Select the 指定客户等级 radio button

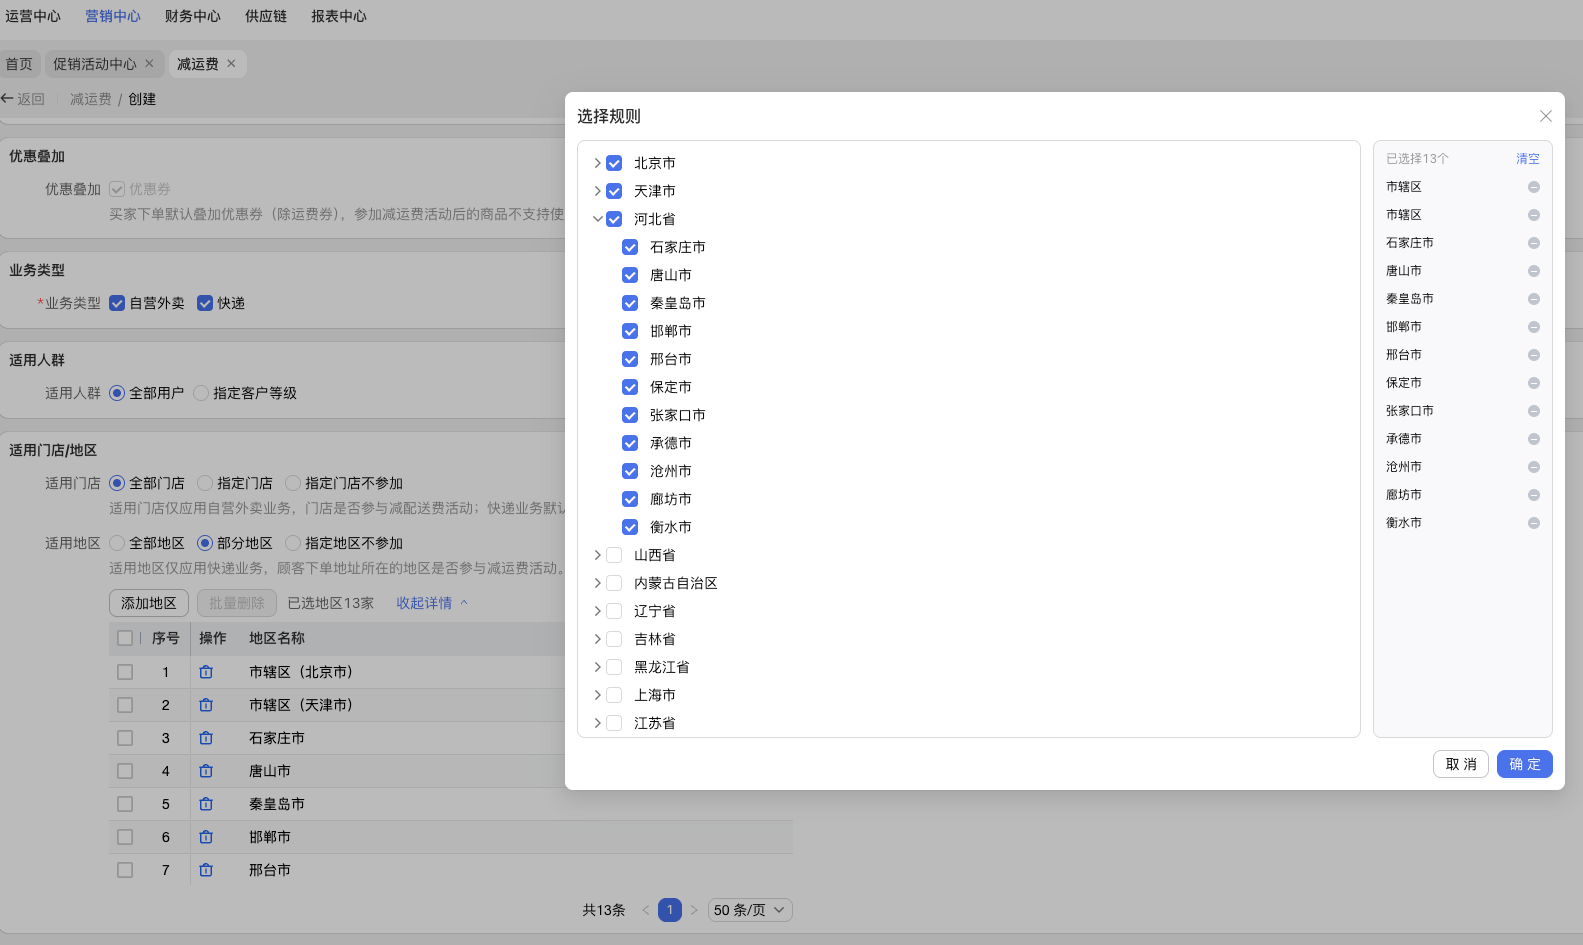[x=201, y=393]
